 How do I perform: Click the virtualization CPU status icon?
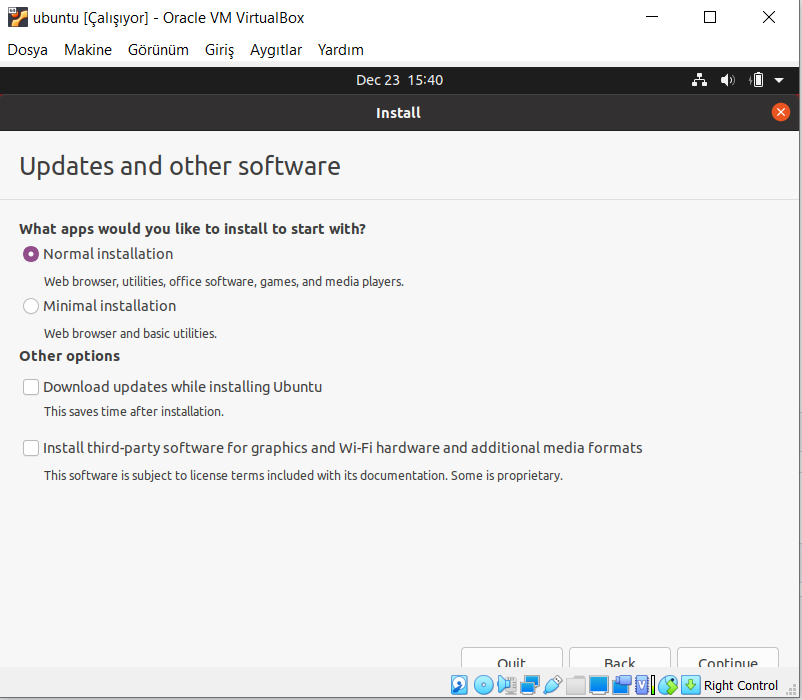click(644, 685)
